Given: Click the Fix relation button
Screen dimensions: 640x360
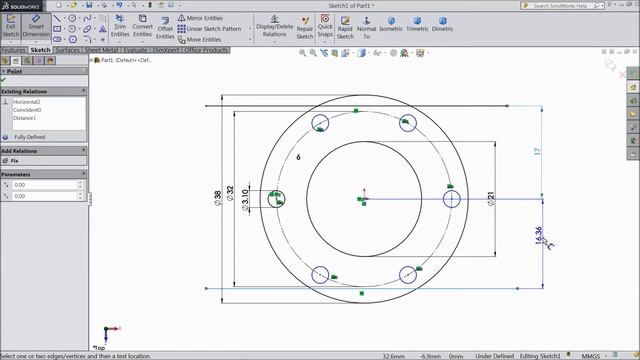Looking at the screenshot, I should (x=11, y=161).
